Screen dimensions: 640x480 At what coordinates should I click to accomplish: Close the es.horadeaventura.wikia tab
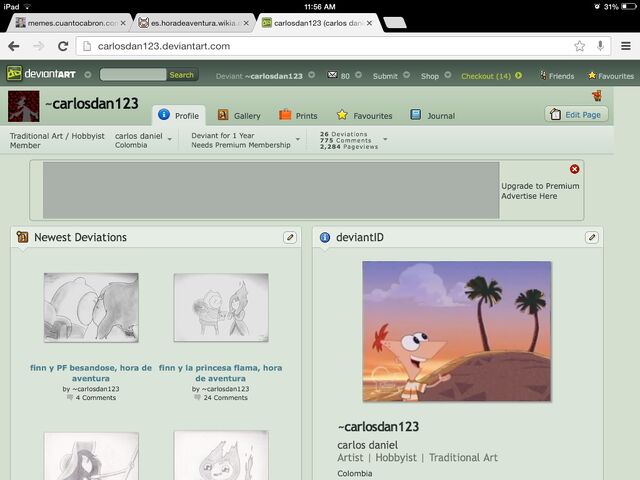click(x=246, y=23)
